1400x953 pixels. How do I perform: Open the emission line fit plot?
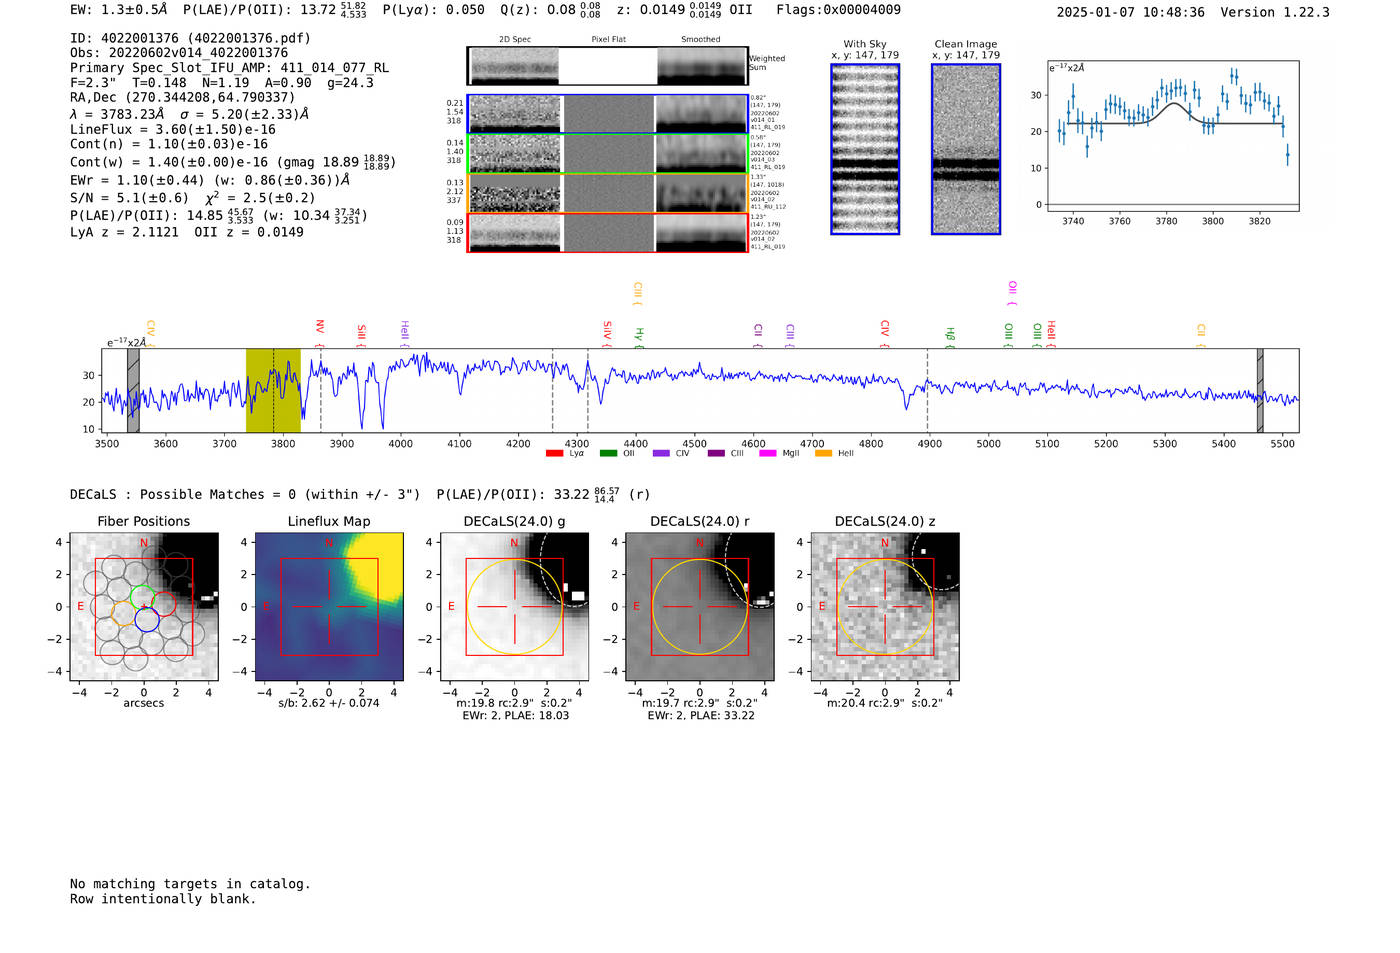1173,136
